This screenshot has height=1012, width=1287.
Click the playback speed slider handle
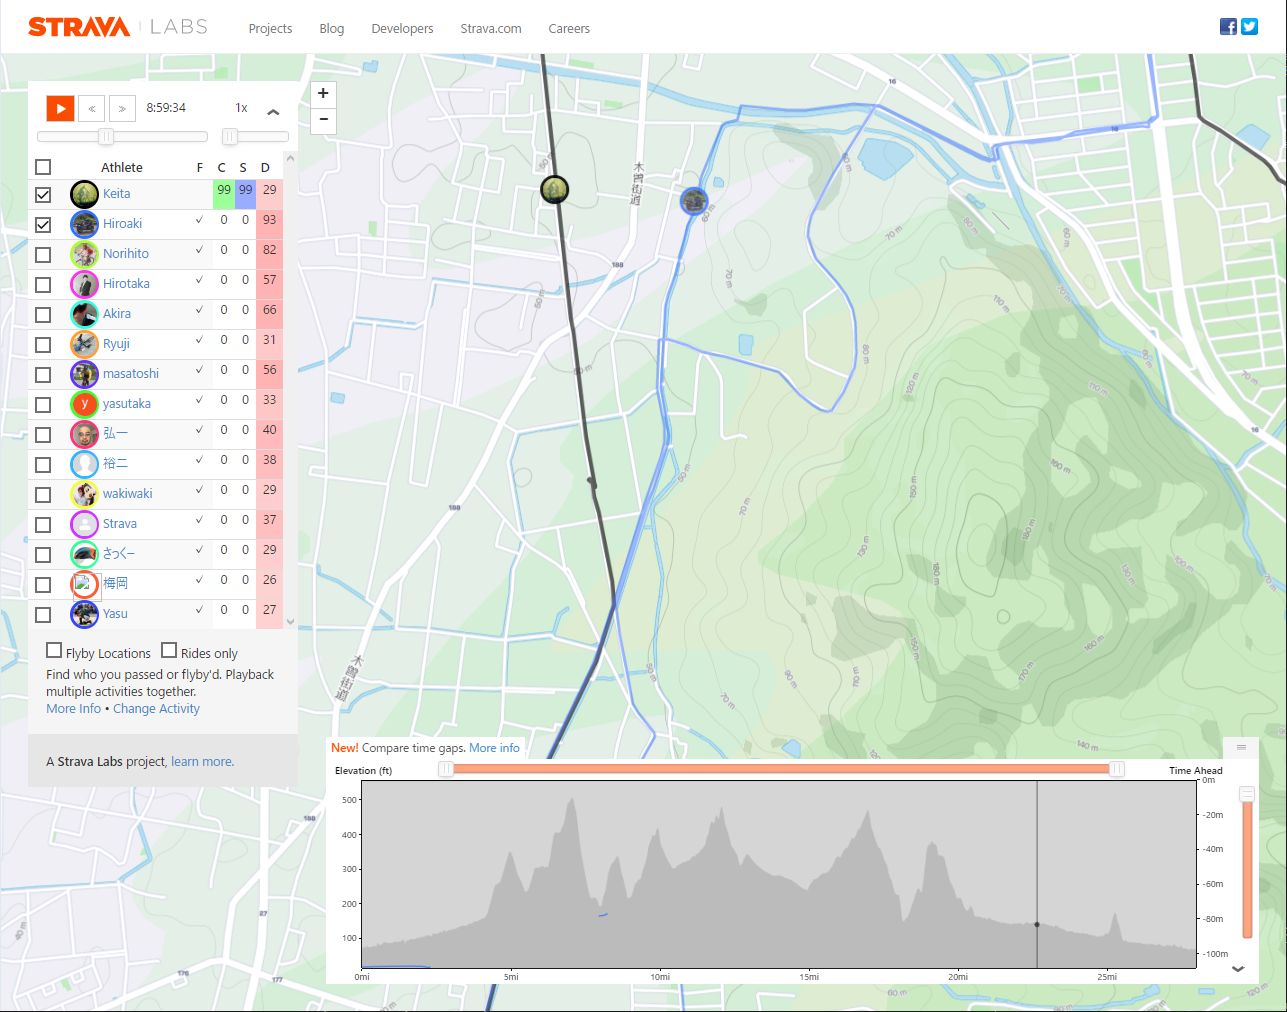point(230,136)
